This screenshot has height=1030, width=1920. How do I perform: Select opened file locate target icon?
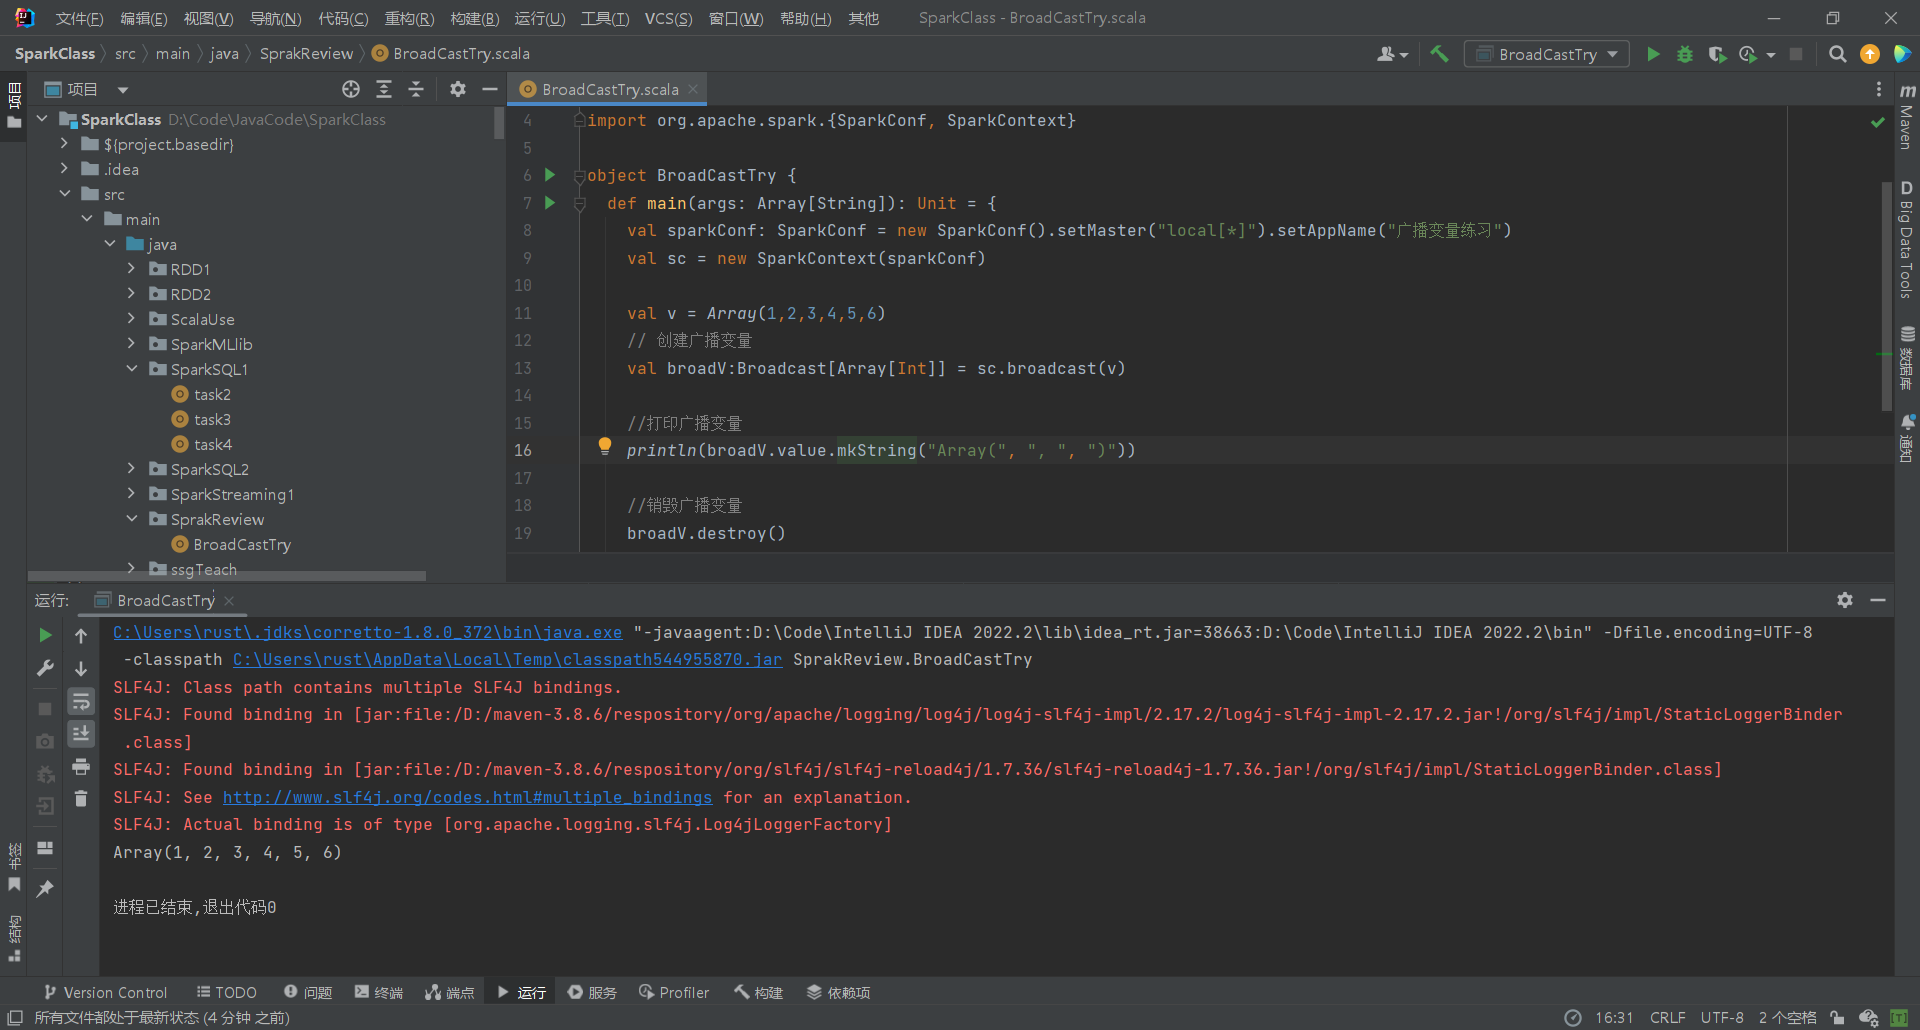(x=351, y=89)
